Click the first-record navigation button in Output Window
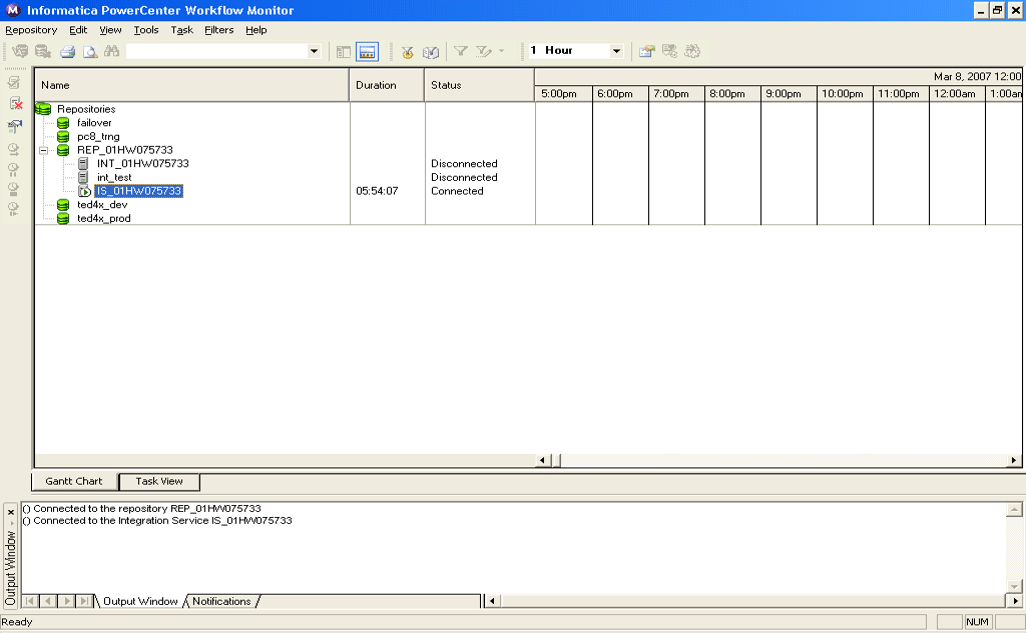Screen dimensions: 1026x633 click(x=32, y=601)
